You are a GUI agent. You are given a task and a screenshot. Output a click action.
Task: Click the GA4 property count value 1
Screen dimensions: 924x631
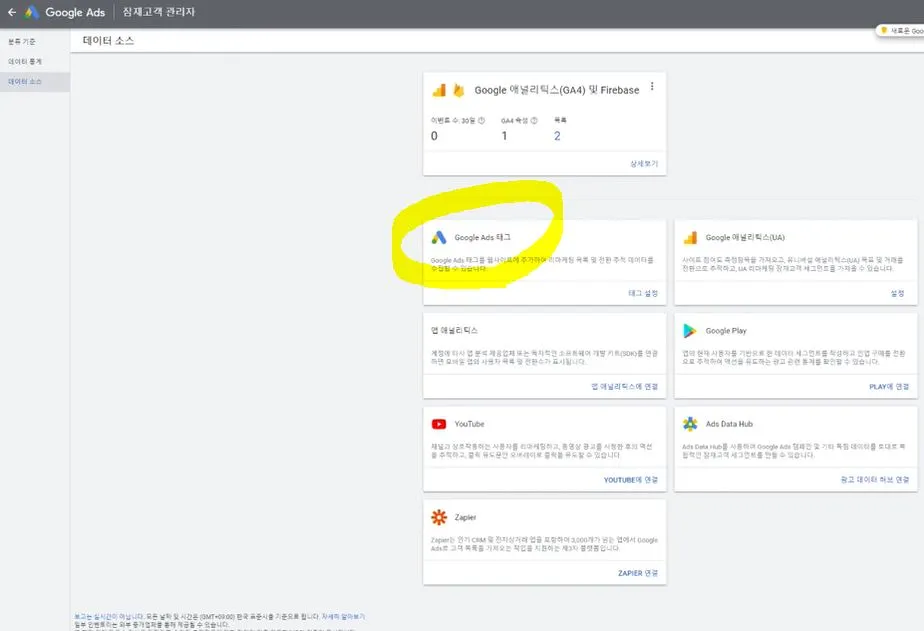pyautogui.click(x=504, y=136)
